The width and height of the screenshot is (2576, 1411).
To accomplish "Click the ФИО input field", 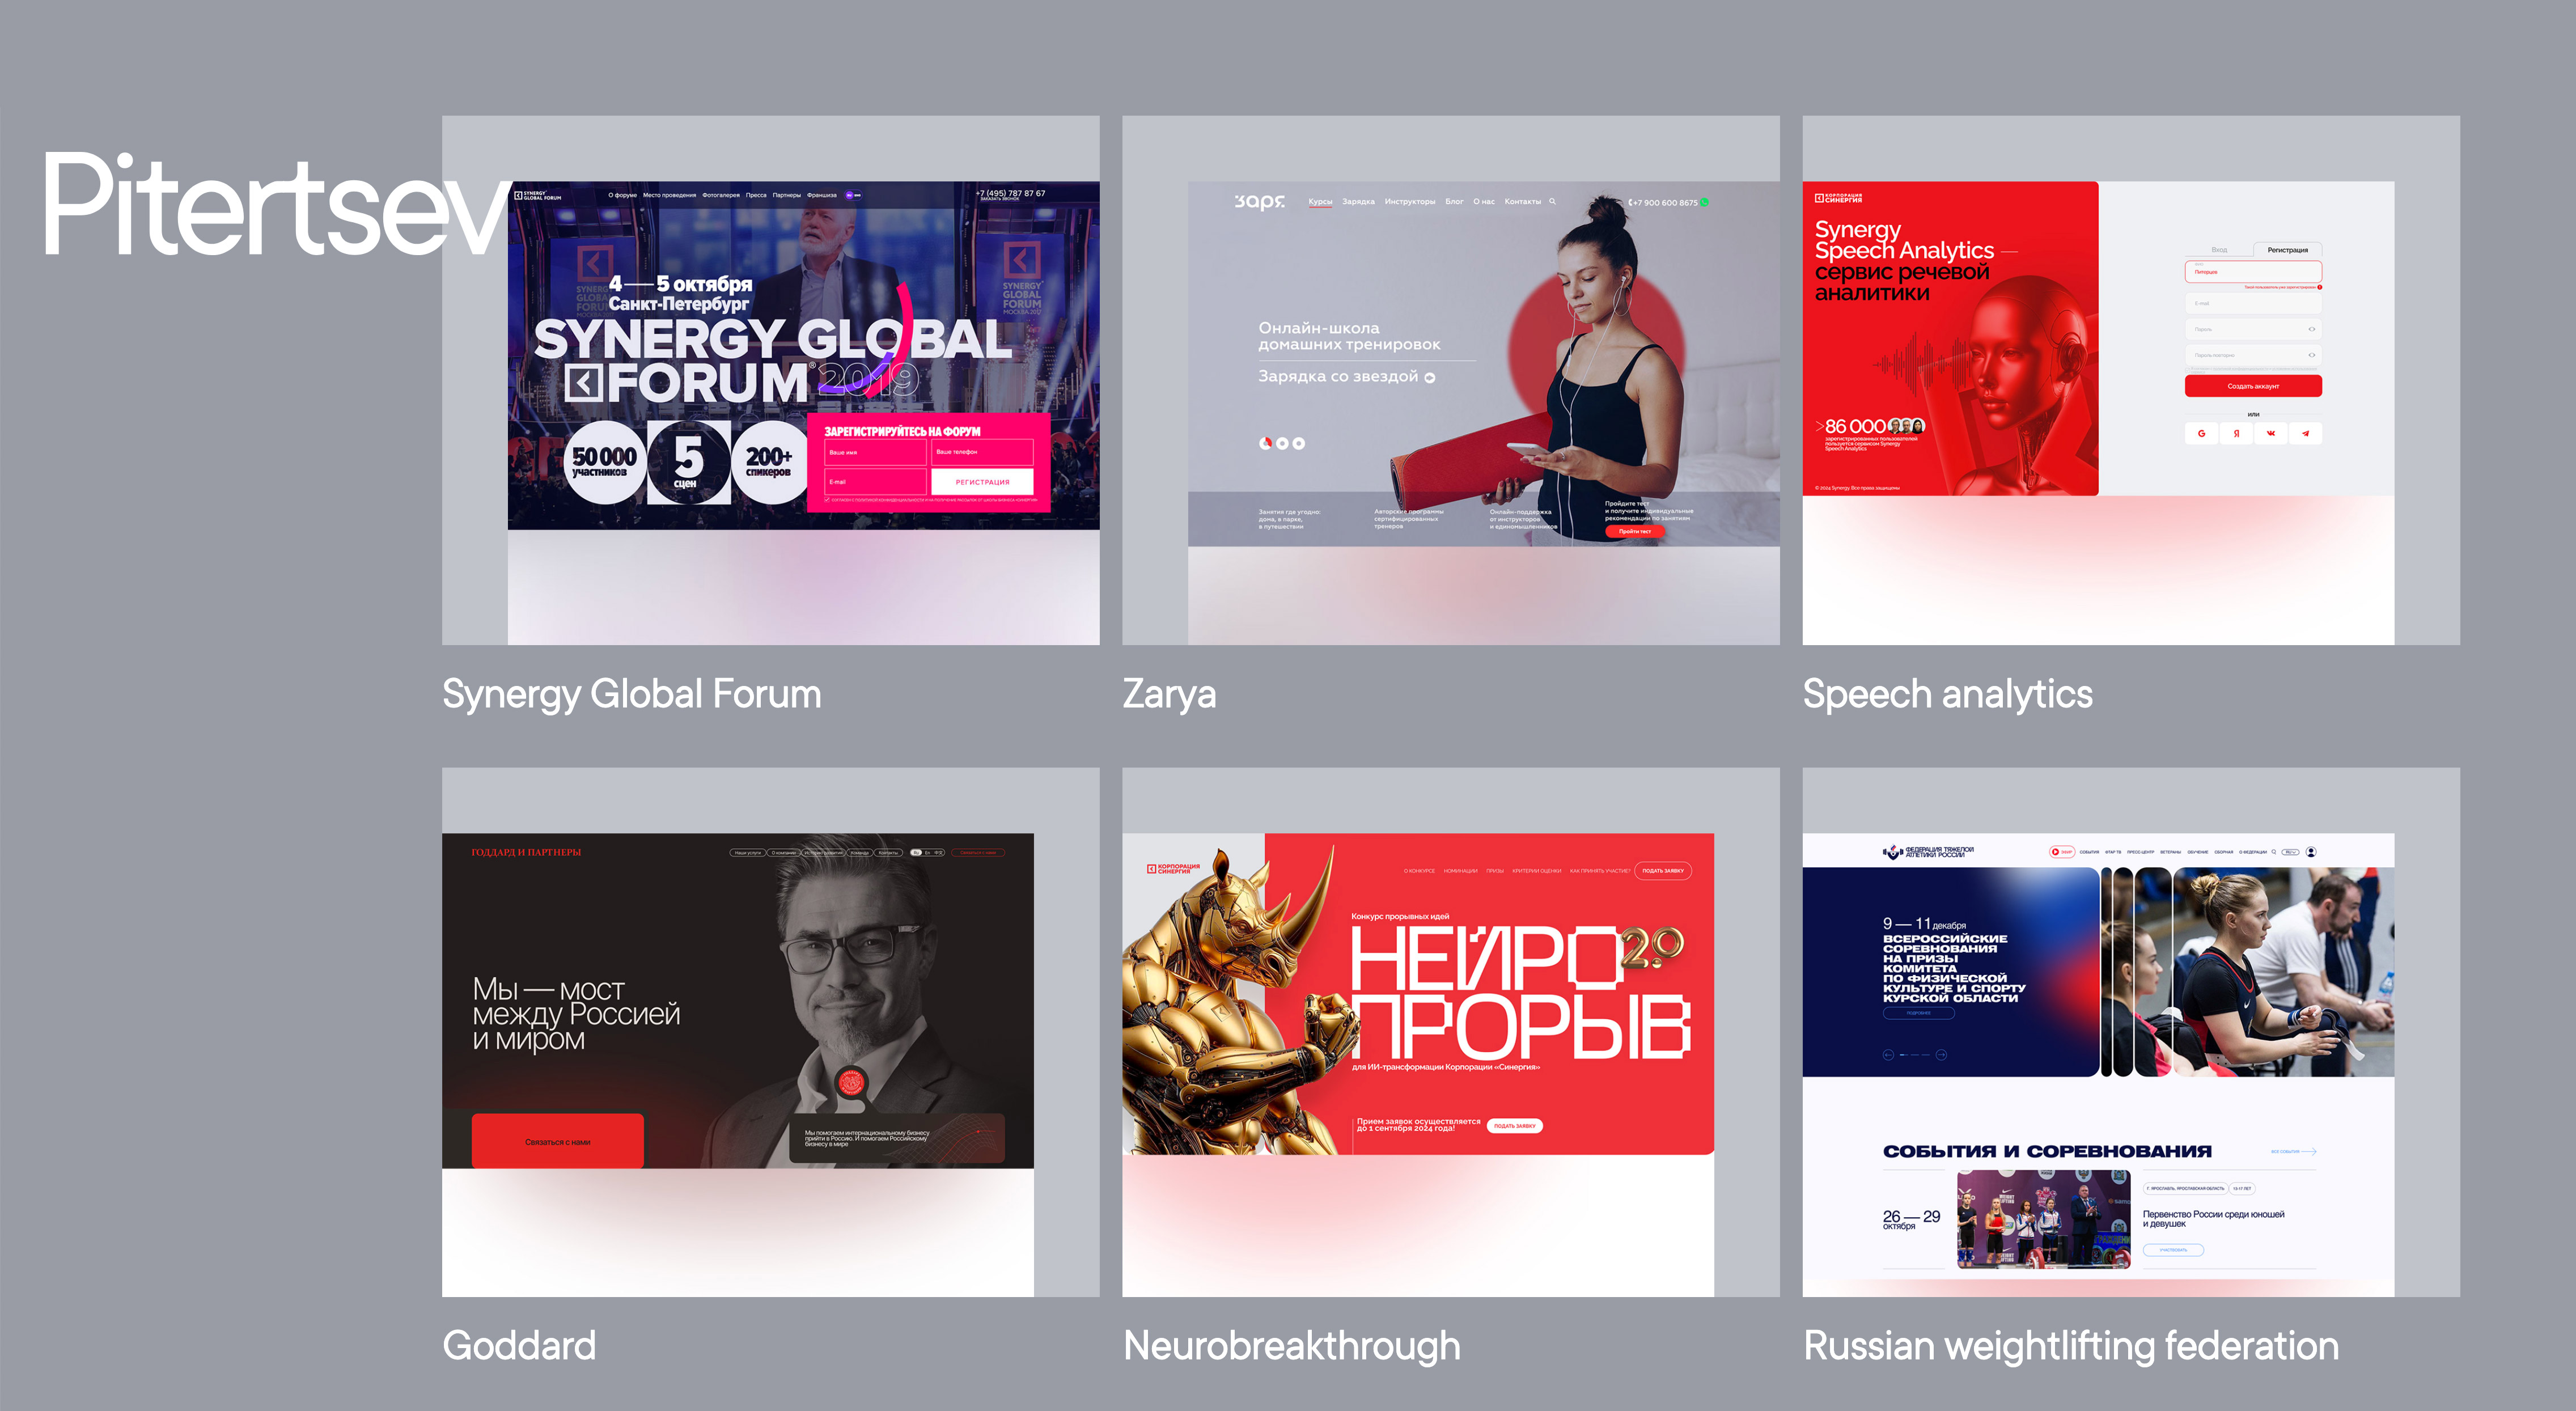I will pyautogui.click(x=2254, y=272).
